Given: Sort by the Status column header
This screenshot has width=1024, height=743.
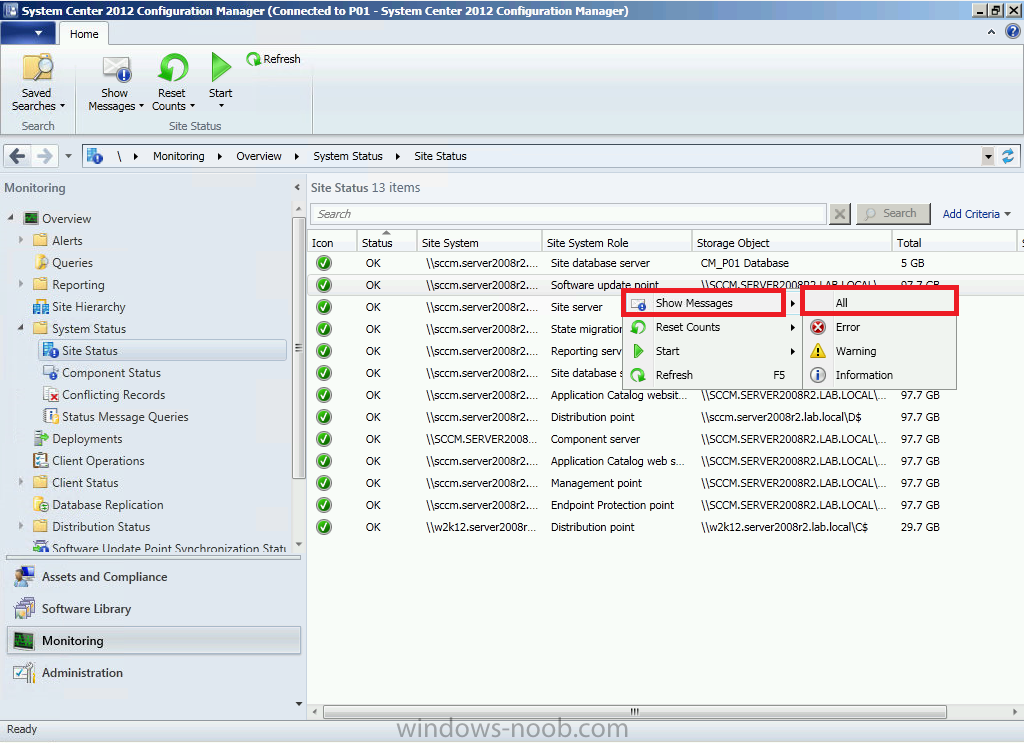Looking at the screenshot, I should pos(386,242).
